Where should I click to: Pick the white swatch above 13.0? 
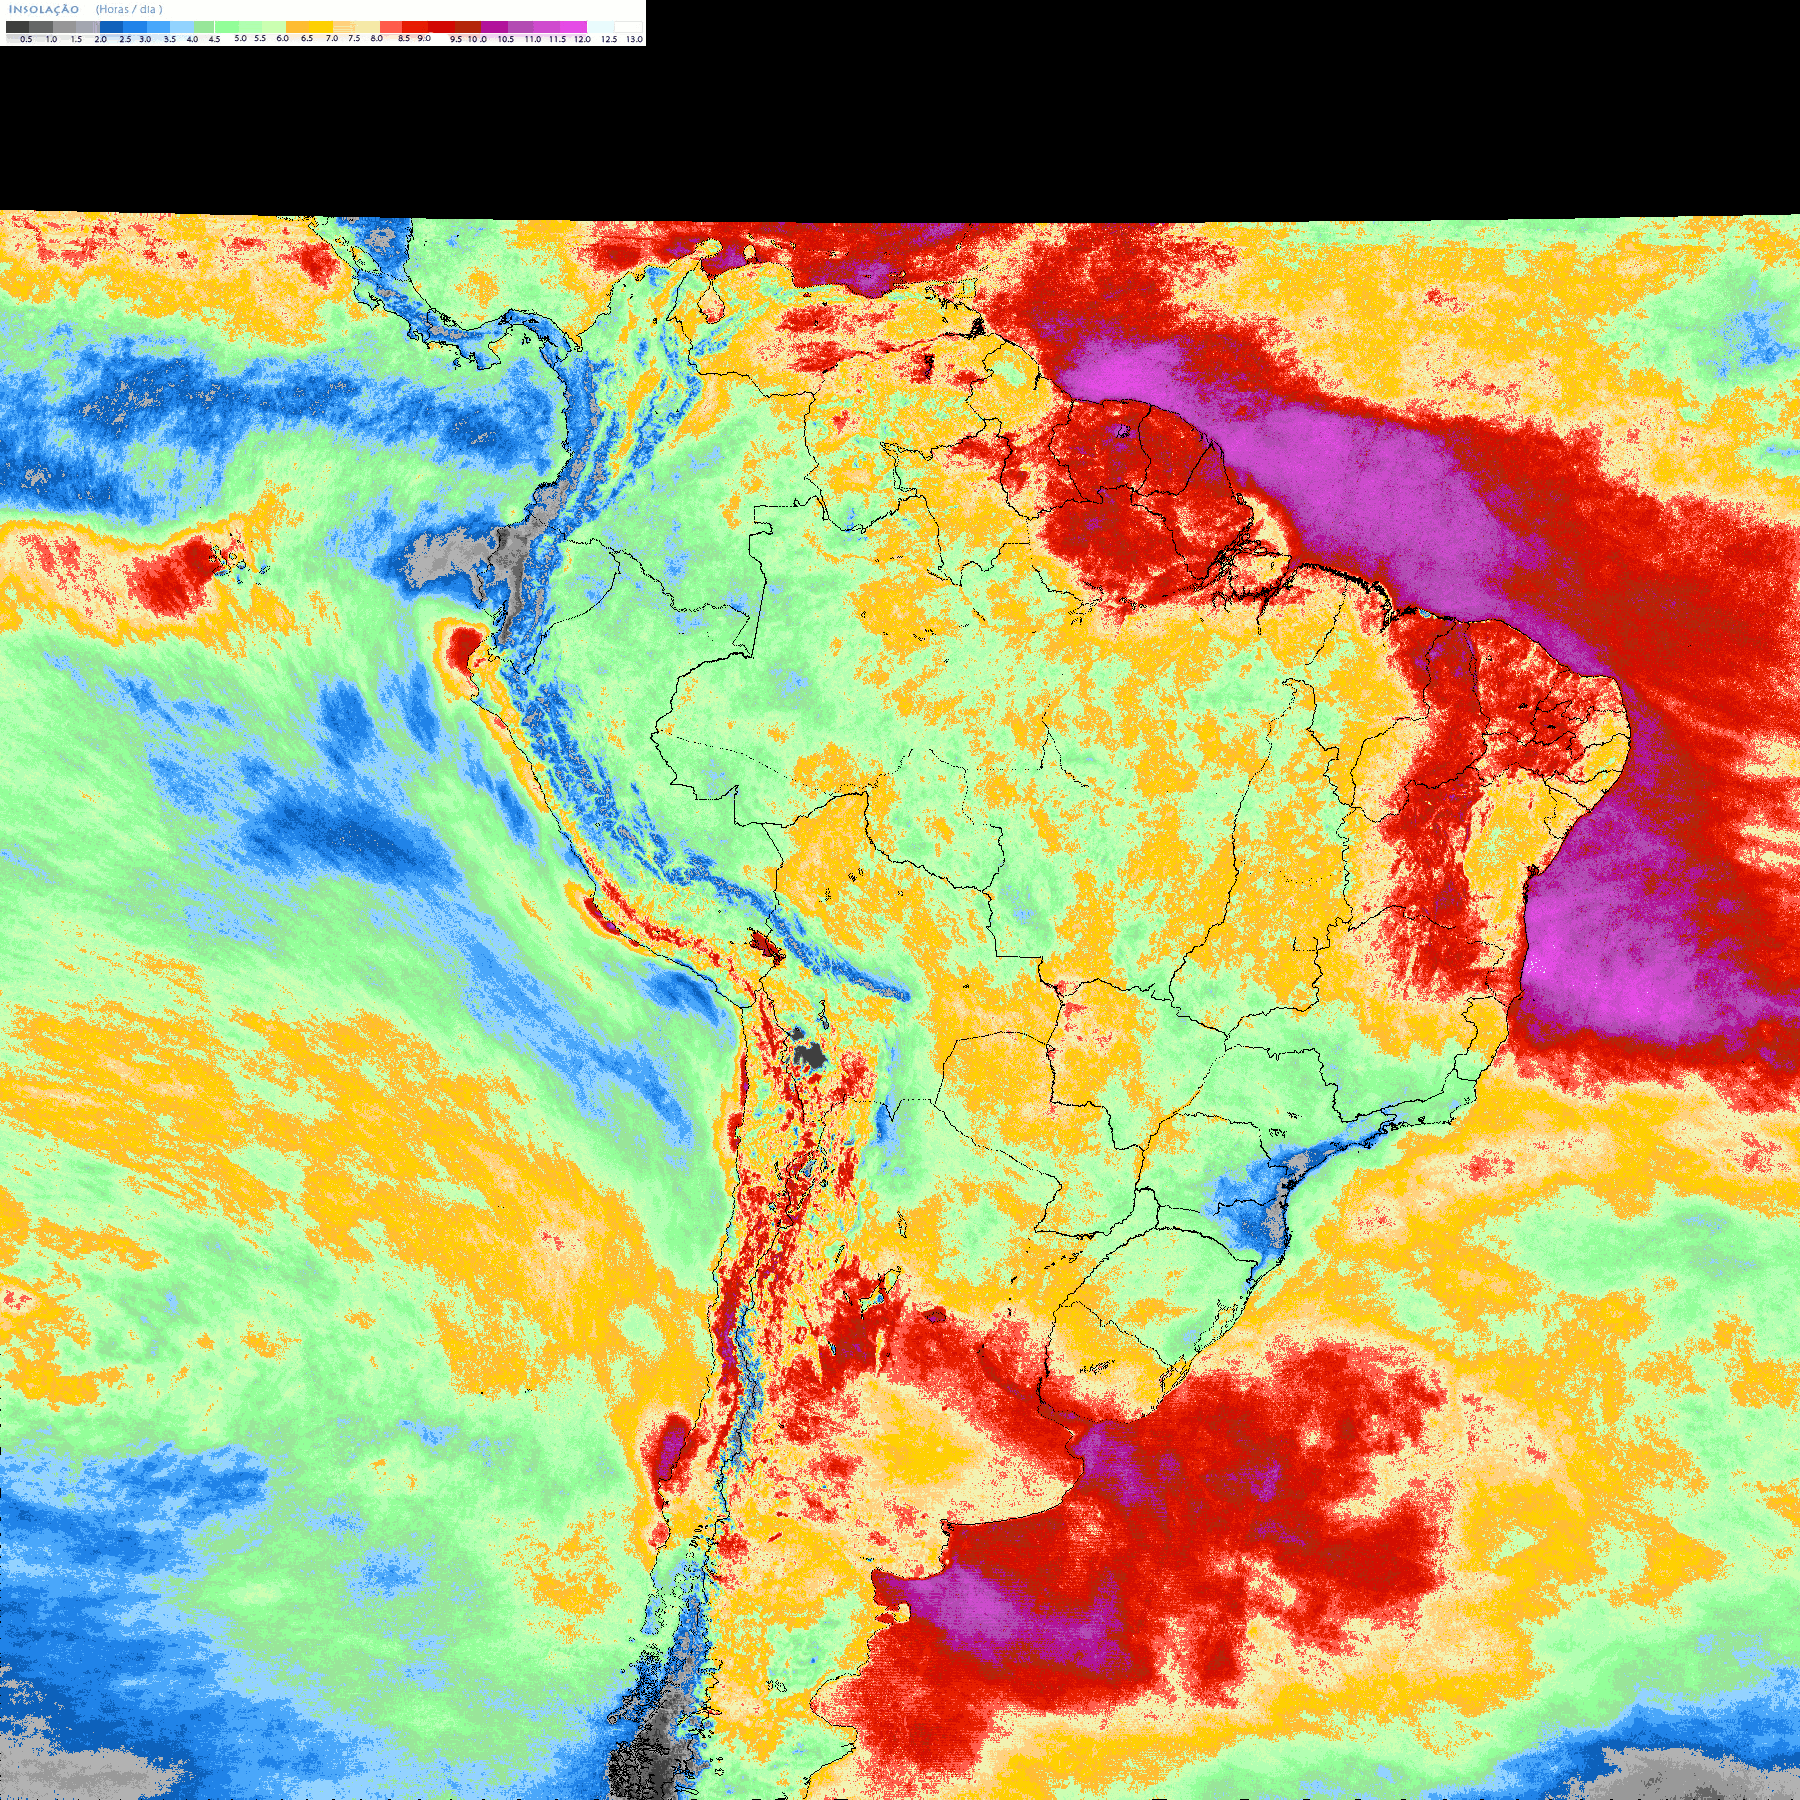(x=628, y=27)
